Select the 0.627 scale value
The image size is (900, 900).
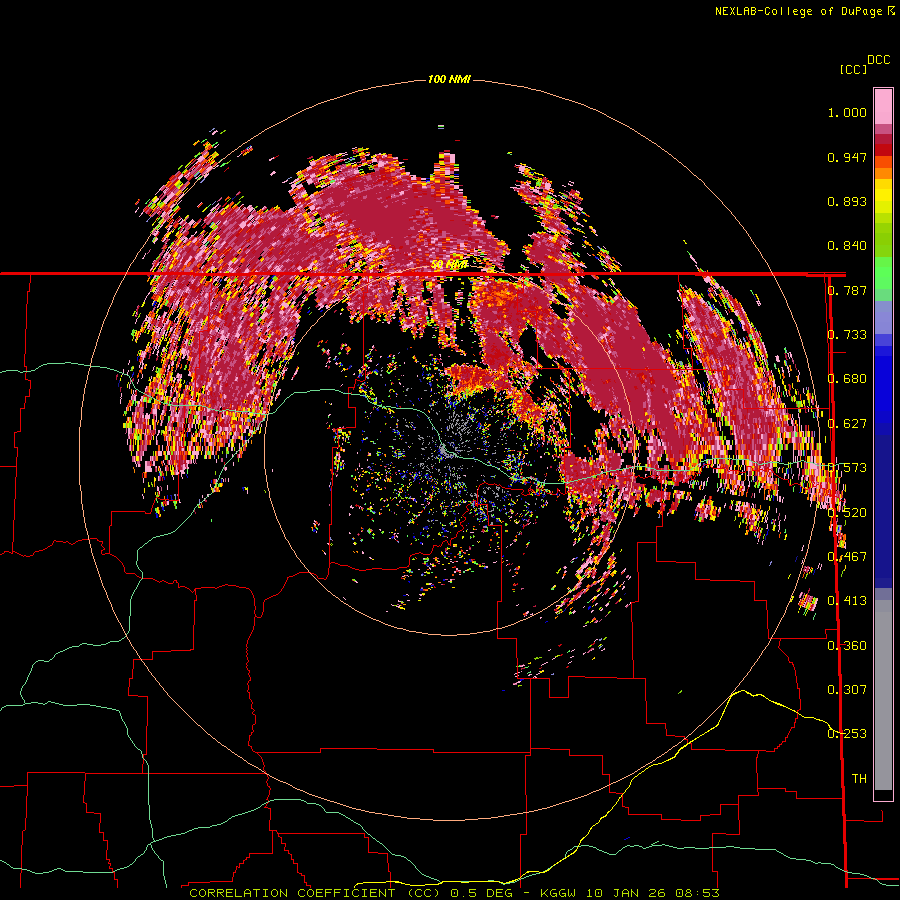[x=847, y=424]
